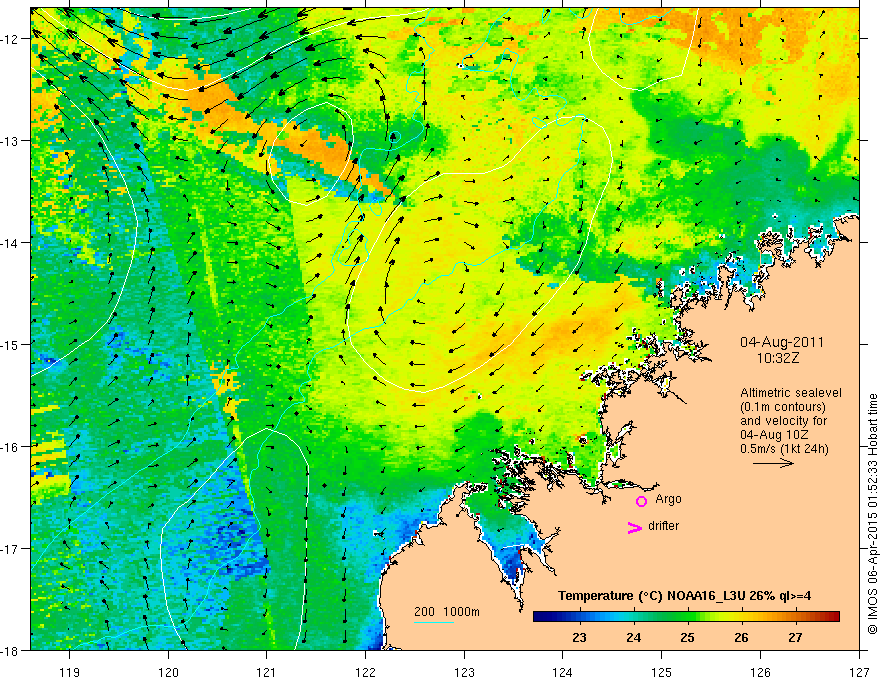Click the latitude axis label -16
The width and height of the screenshot is (880, 680).
(x=10, y=447)
